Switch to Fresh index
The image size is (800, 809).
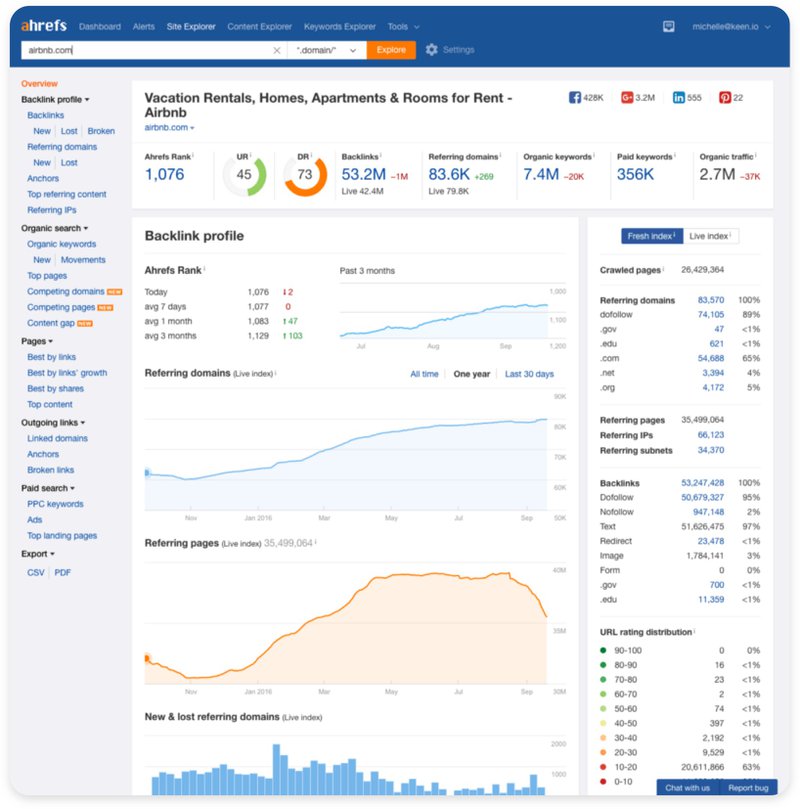tap(651, 236)
